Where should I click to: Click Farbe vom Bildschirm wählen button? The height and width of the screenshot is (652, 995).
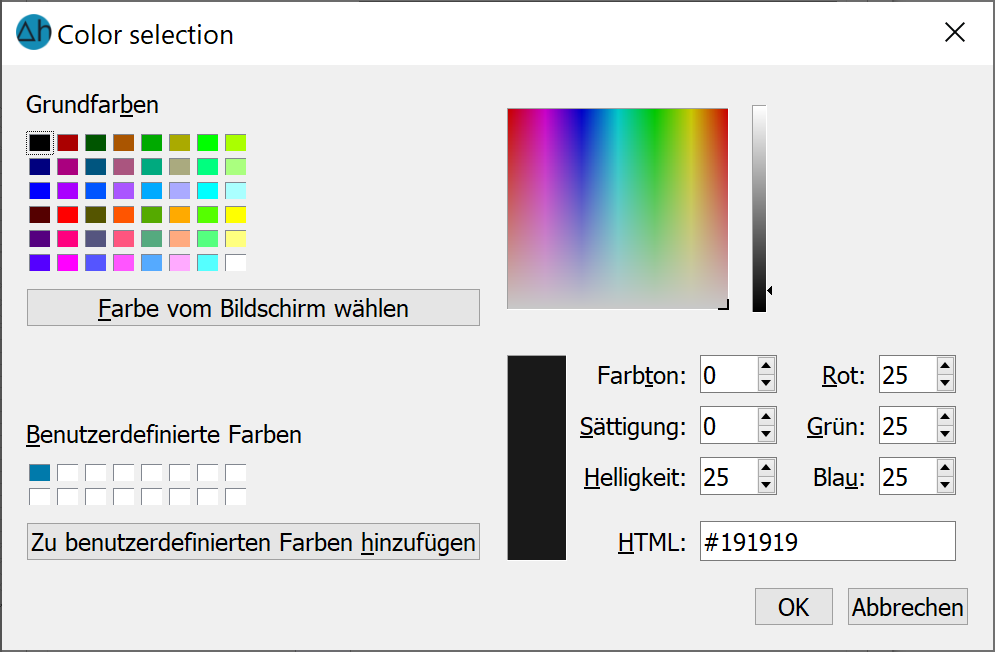[x=253, y=308]
